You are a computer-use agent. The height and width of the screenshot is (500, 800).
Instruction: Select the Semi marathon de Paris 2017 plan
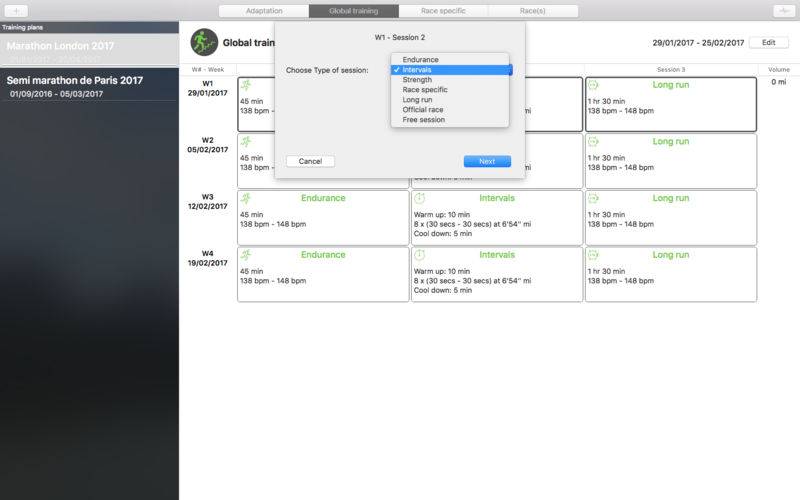click(x=89, y=86)
